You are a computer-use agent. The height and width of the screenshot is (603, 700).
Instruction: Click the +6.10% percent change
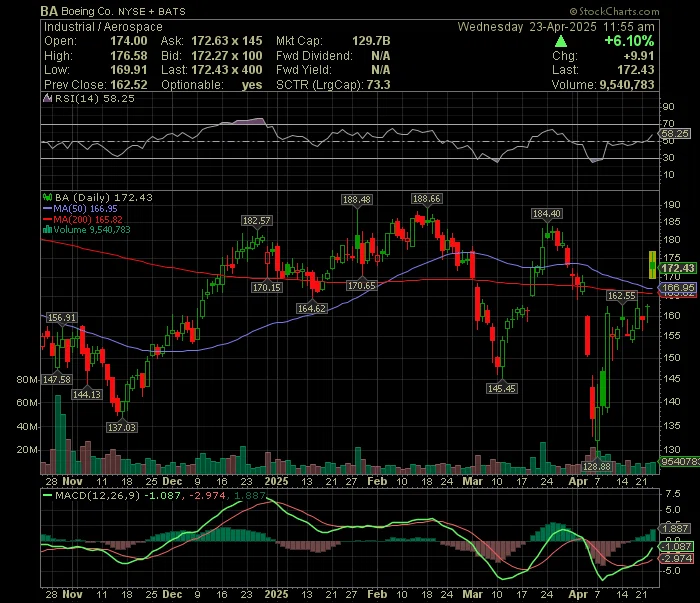click(x=629, y=41)
